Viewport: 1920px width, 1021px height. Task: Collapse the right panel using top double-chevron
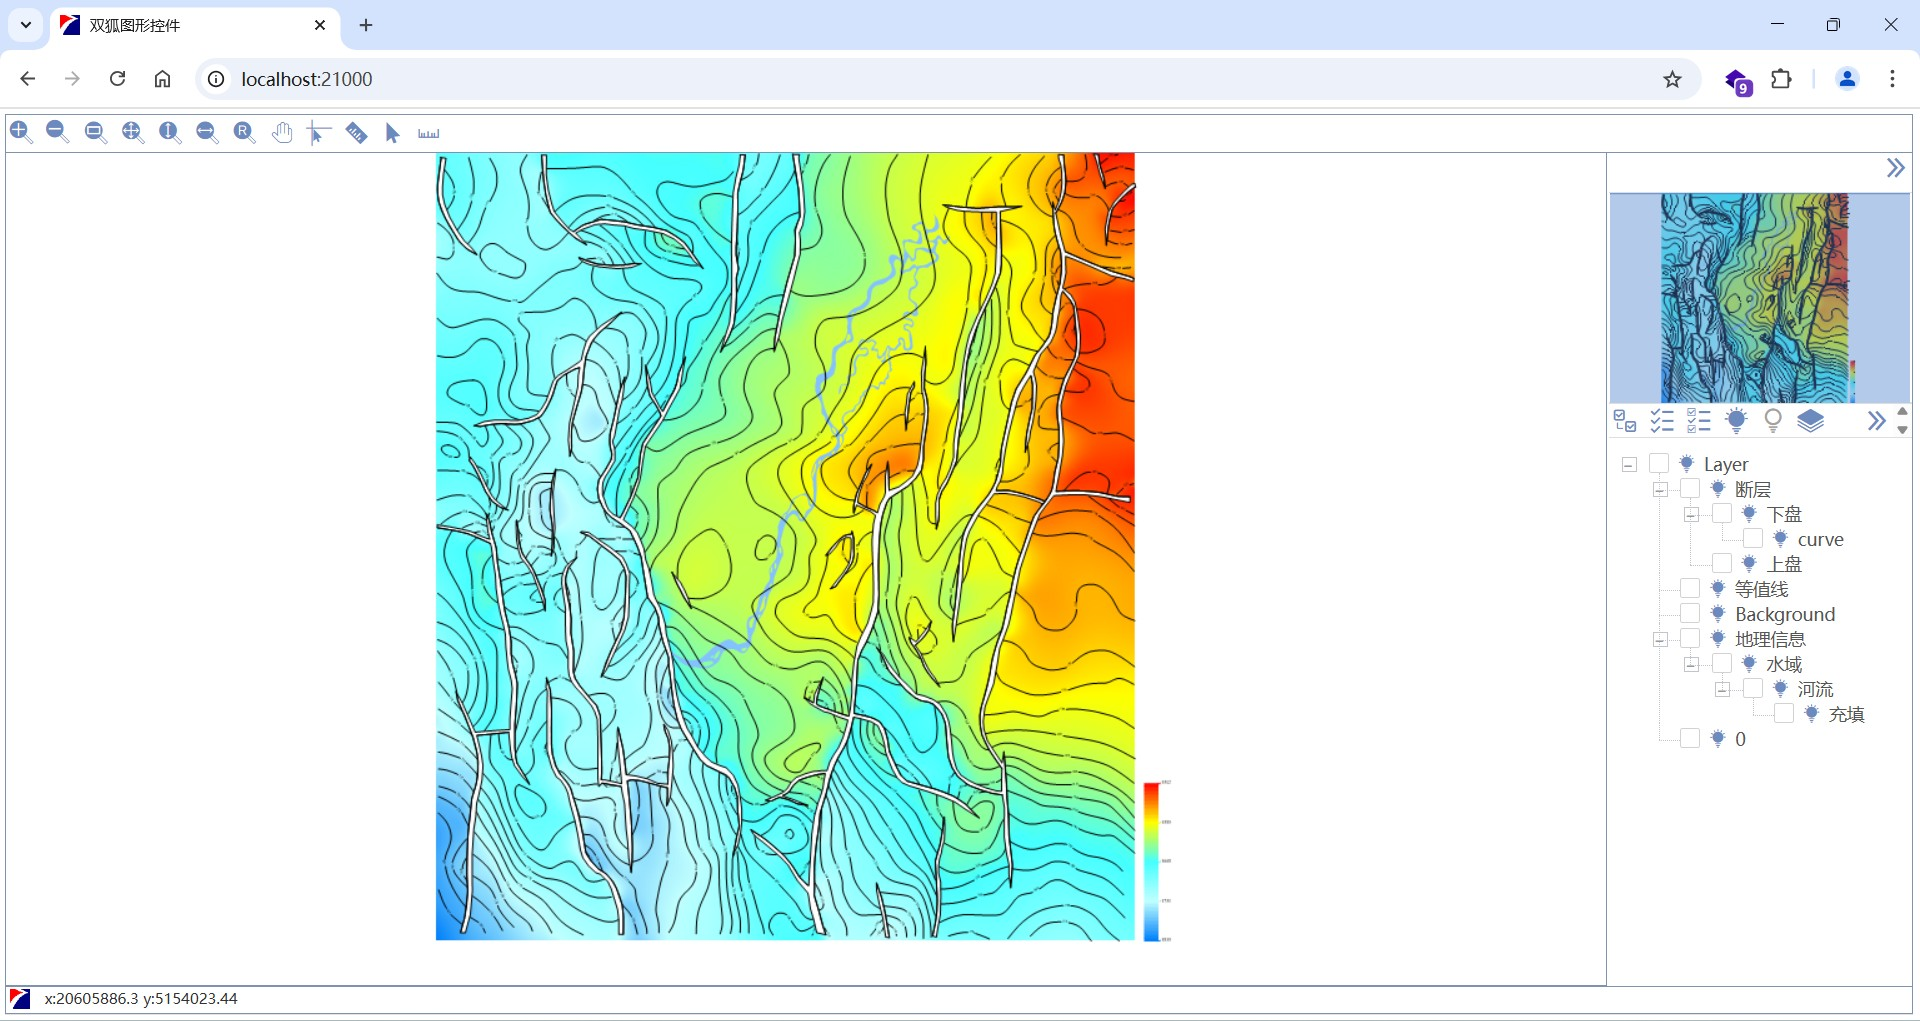pos(1895,168)
